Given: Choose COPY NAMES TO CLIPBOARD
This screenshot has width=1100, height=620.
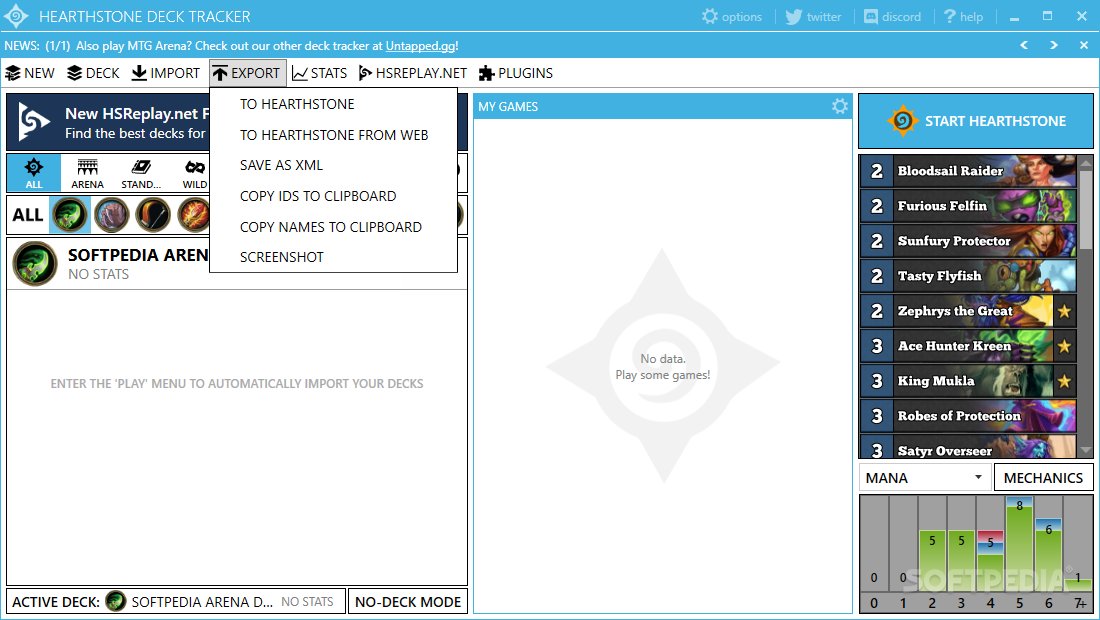Looking at the screenshot, I should pos(333,227).
